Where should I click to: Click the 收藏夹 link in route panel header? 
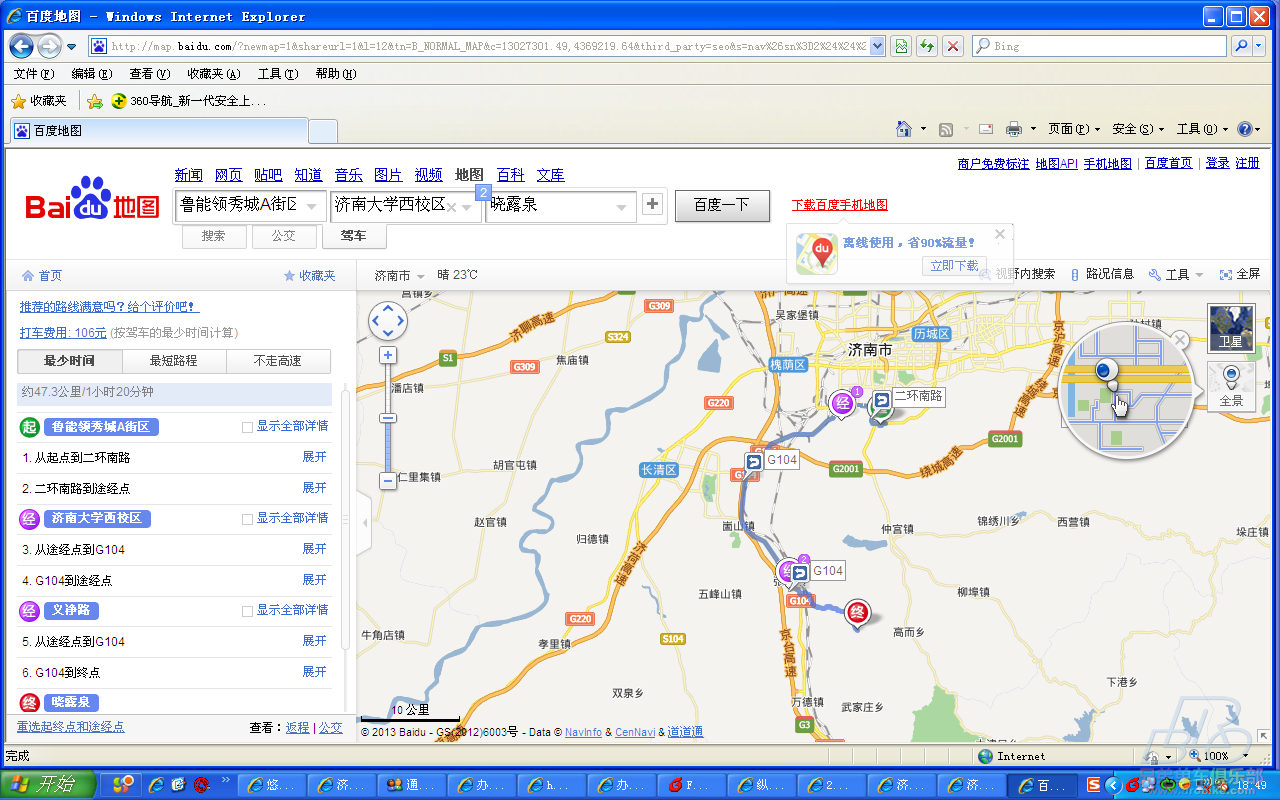tap(310, 276)
